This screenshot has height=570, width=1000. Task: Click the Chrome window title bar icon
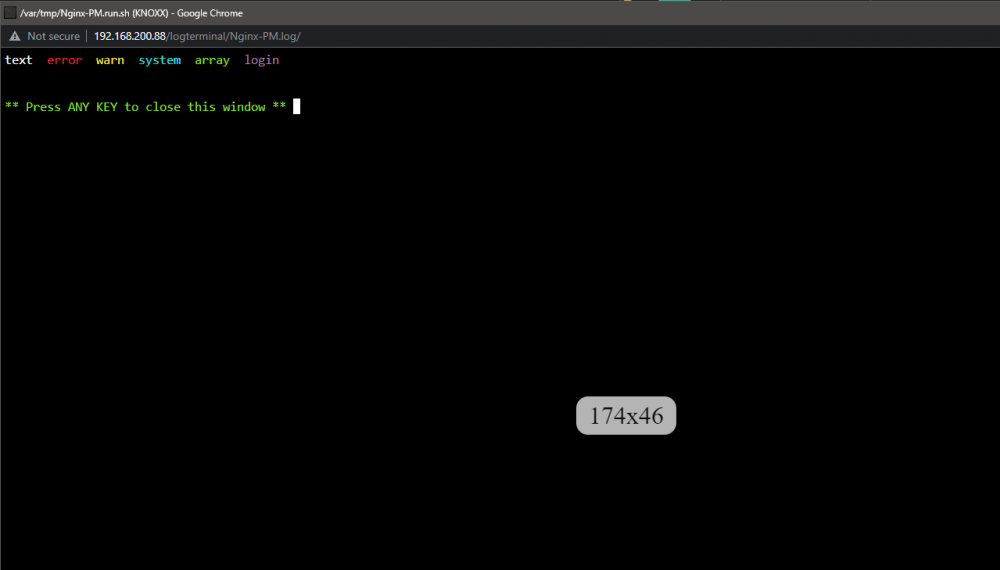(x=10, y=13)
